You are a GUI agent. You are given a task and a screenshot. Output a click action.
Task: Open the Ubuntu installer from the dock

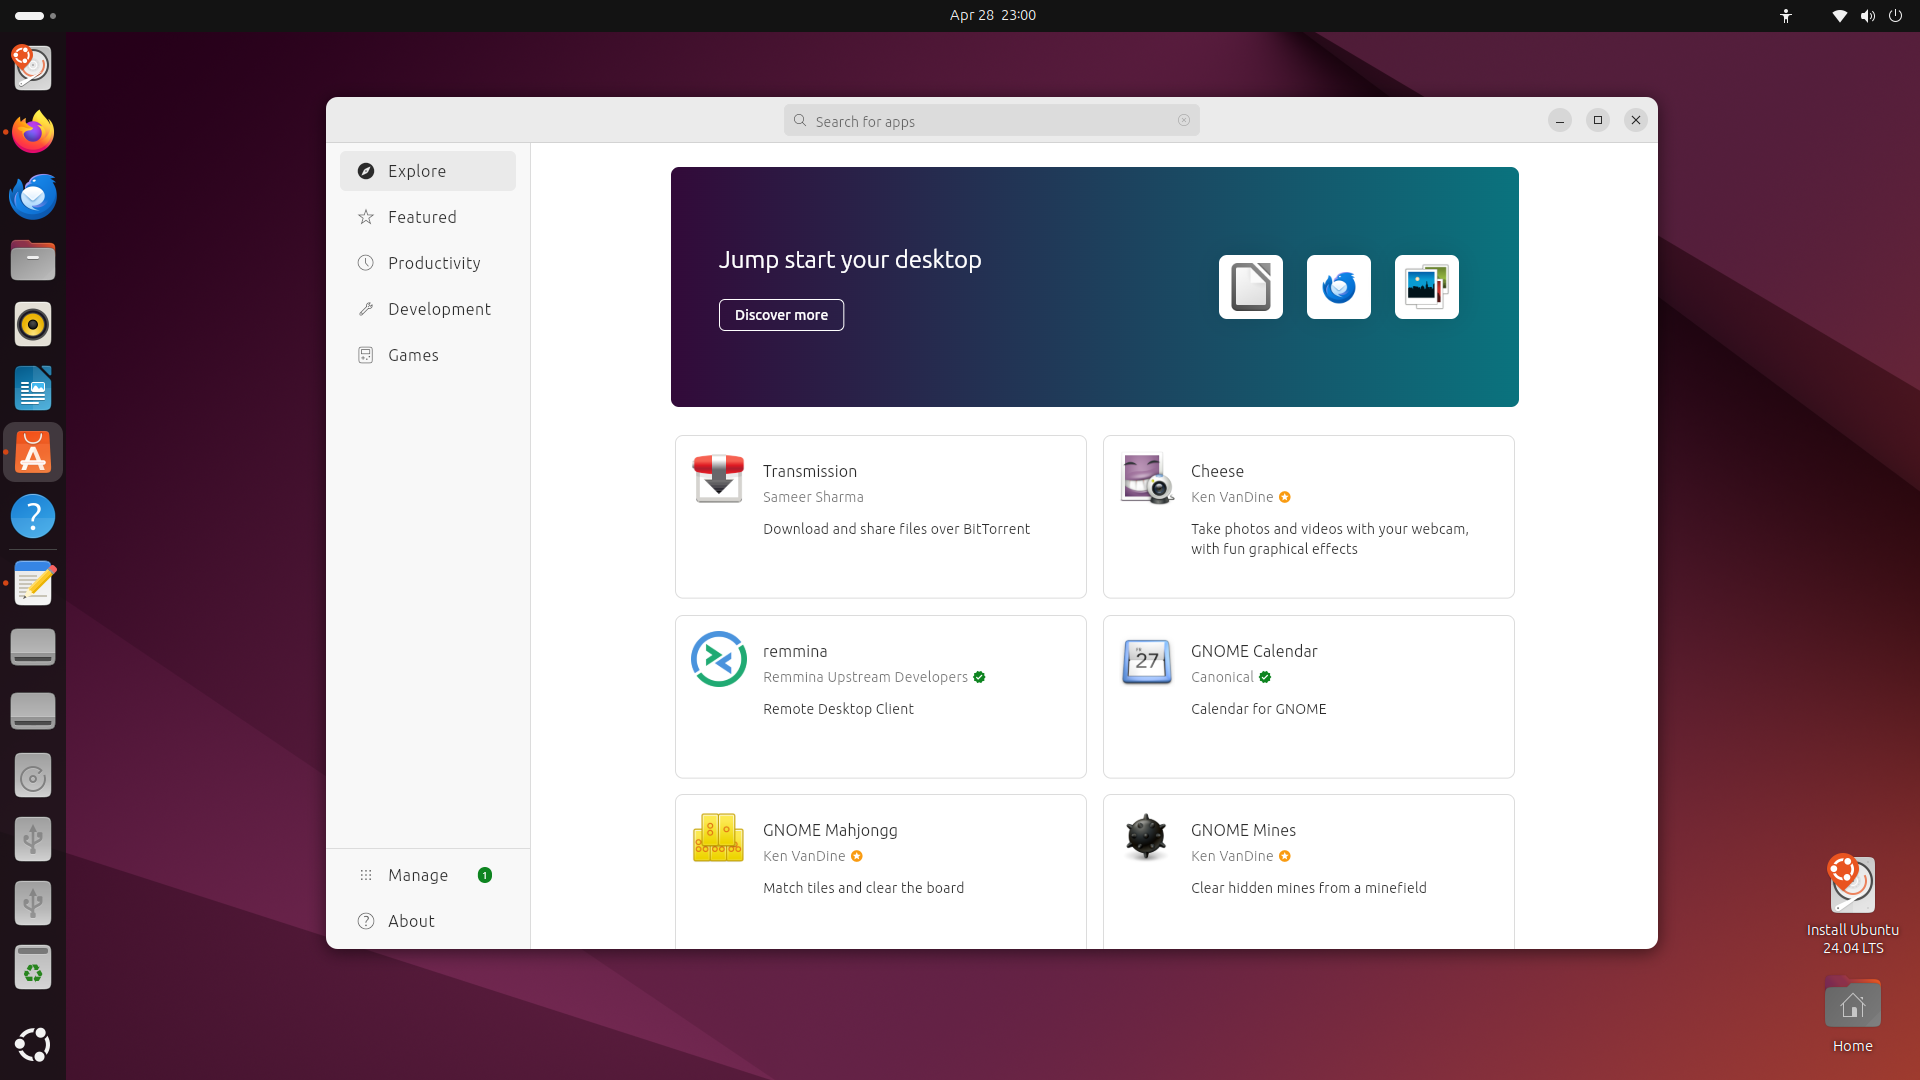coord(33,68)
